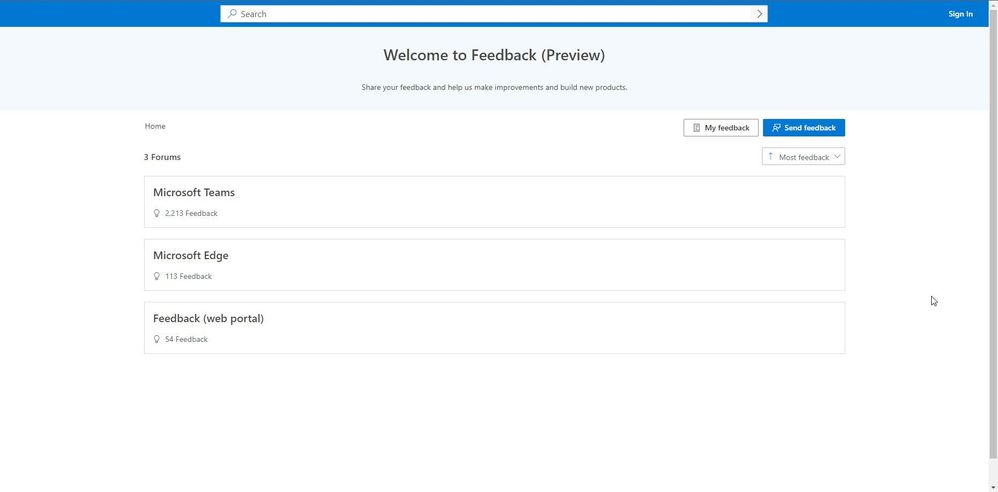Image resolution: width=998 pixels, height=492 pixels.
Task: Click the lightbulb icon beside 113 Feedback
Action: 157,276
